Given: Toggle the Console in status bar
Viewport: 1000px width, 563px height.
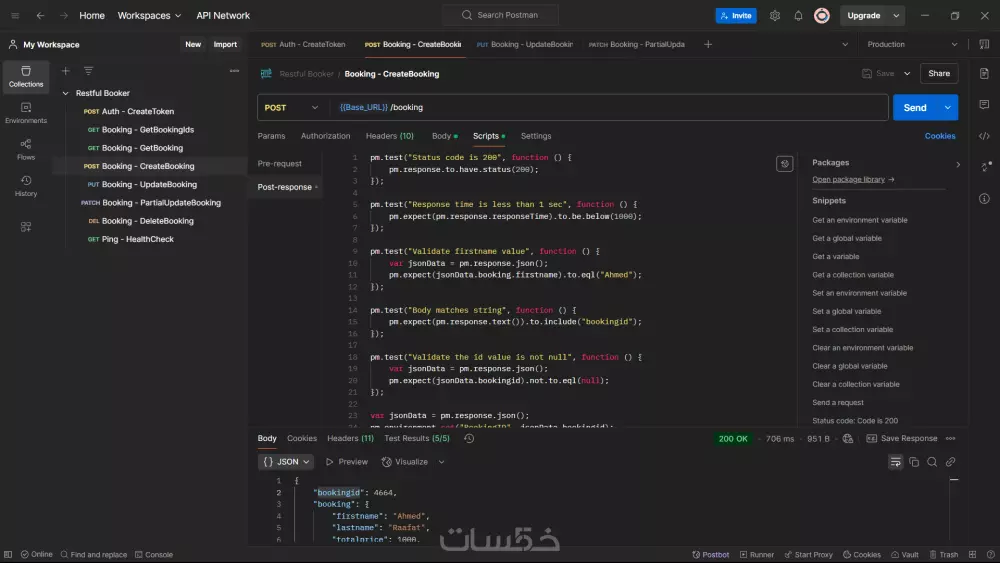Looking at the screenshot, I should 153,554.
